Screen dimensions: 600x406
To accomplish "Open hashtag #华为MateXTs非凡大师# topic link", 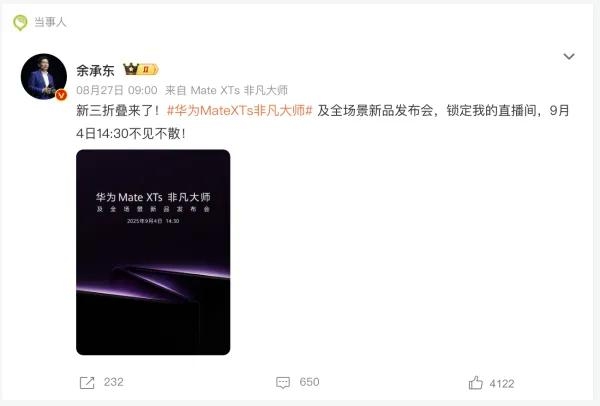I will click(240, 111).
